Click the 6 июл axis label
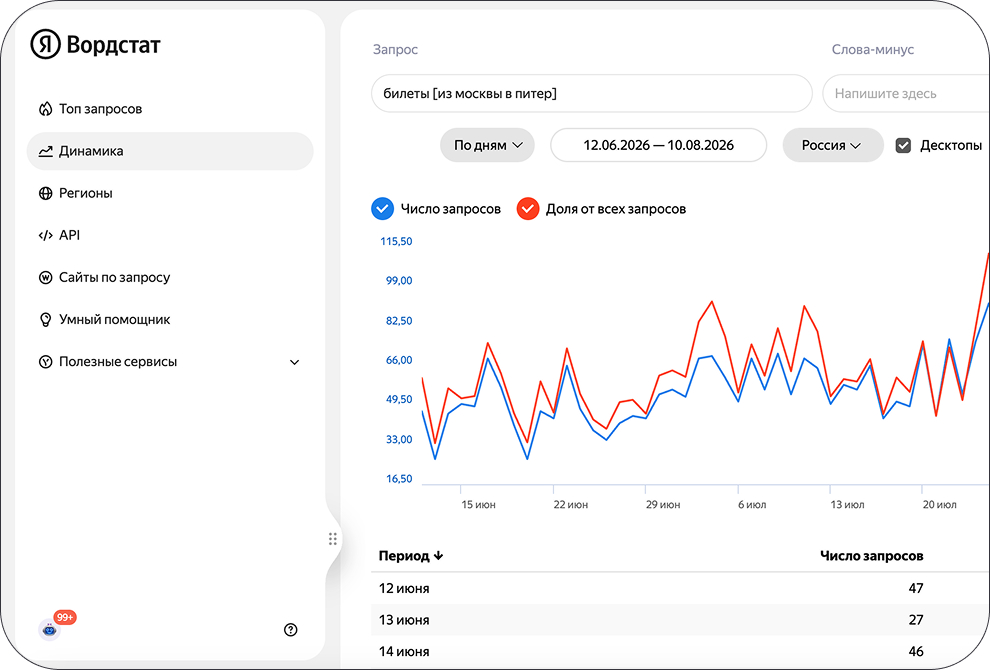This screenshot has height=670, width=990. click(x=752, y=505)
